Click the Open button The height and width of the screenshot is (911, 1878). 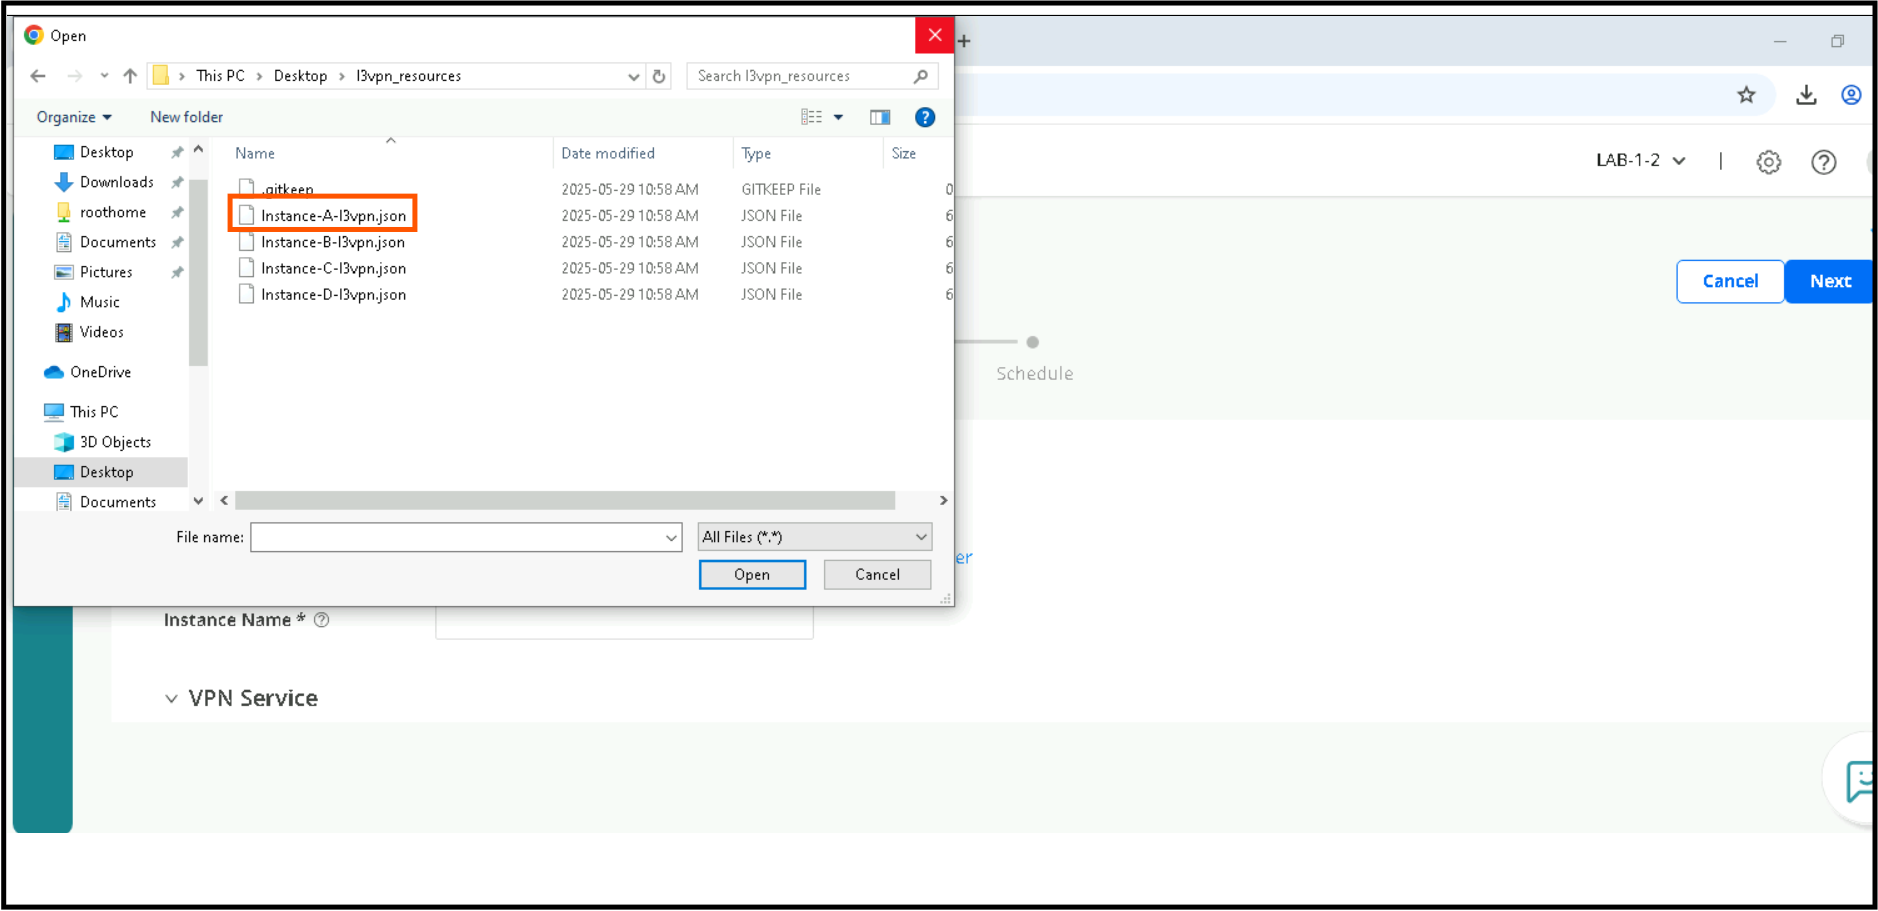(x=751, y=574)
